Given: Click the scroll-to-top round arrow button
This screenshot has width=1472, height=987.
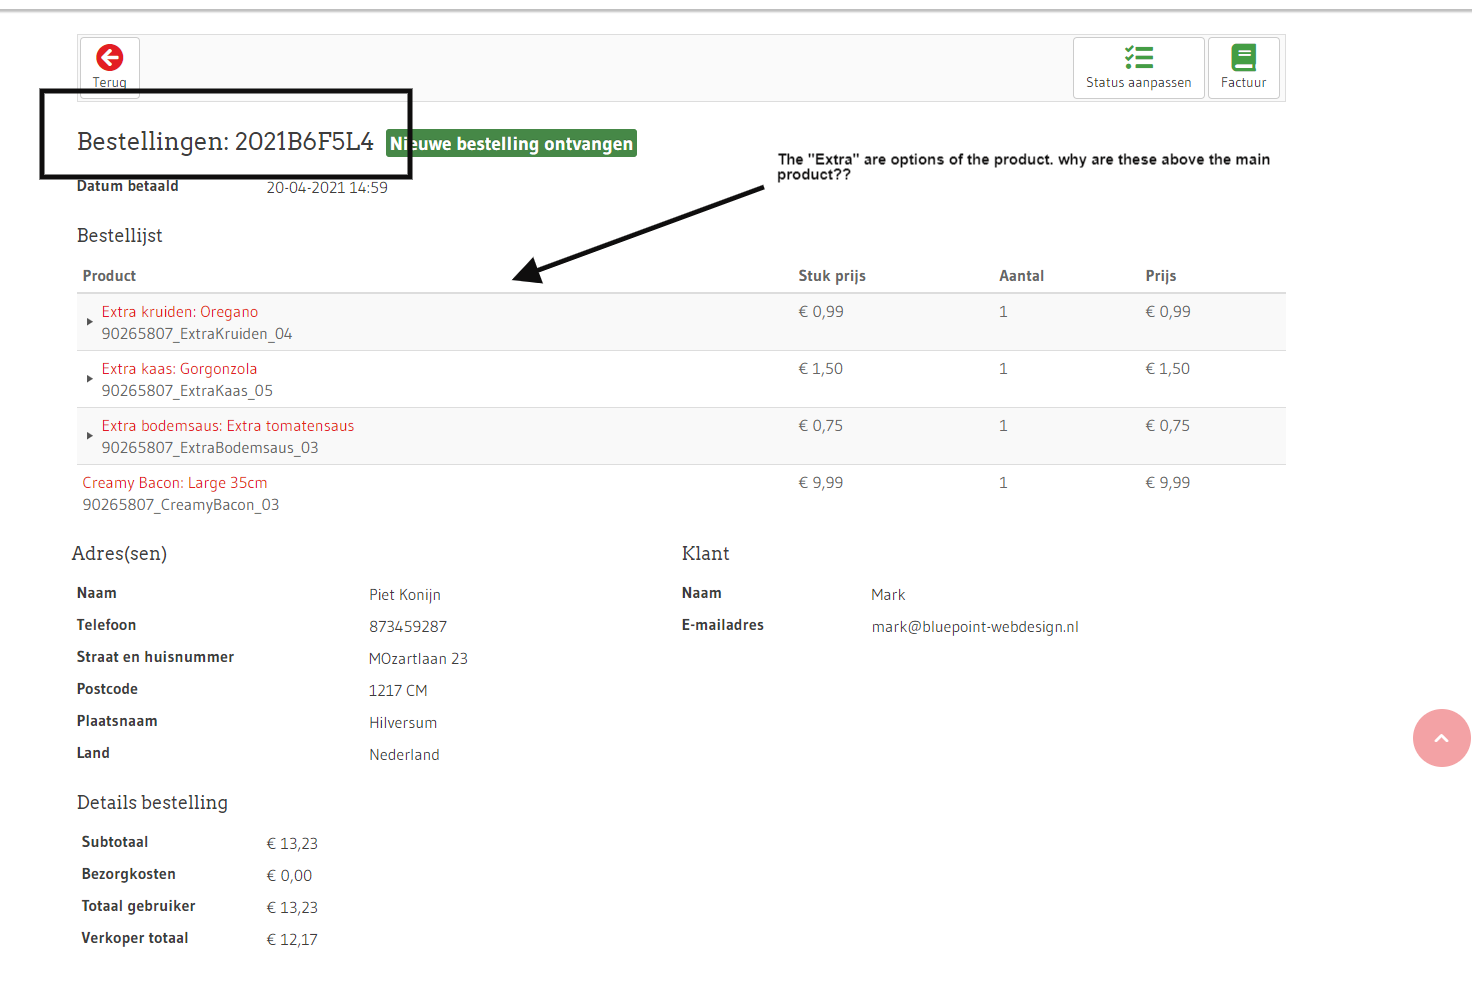Looking at the screenshot, I should click(x=1441, y=738).
